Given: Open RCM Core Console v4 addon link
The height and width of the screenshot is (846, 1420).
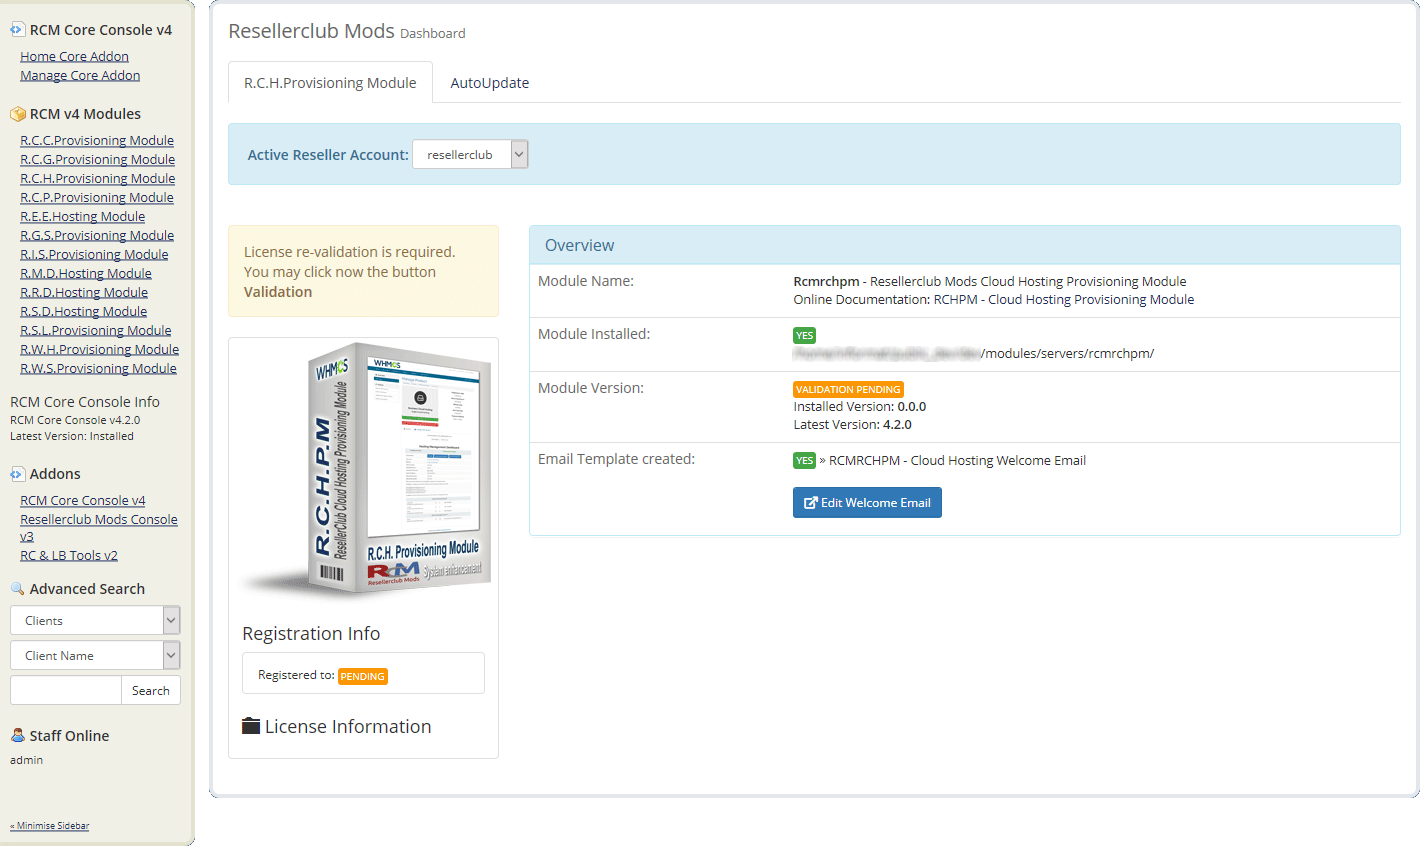Looking at the screenshot, I should pos(83,500).
